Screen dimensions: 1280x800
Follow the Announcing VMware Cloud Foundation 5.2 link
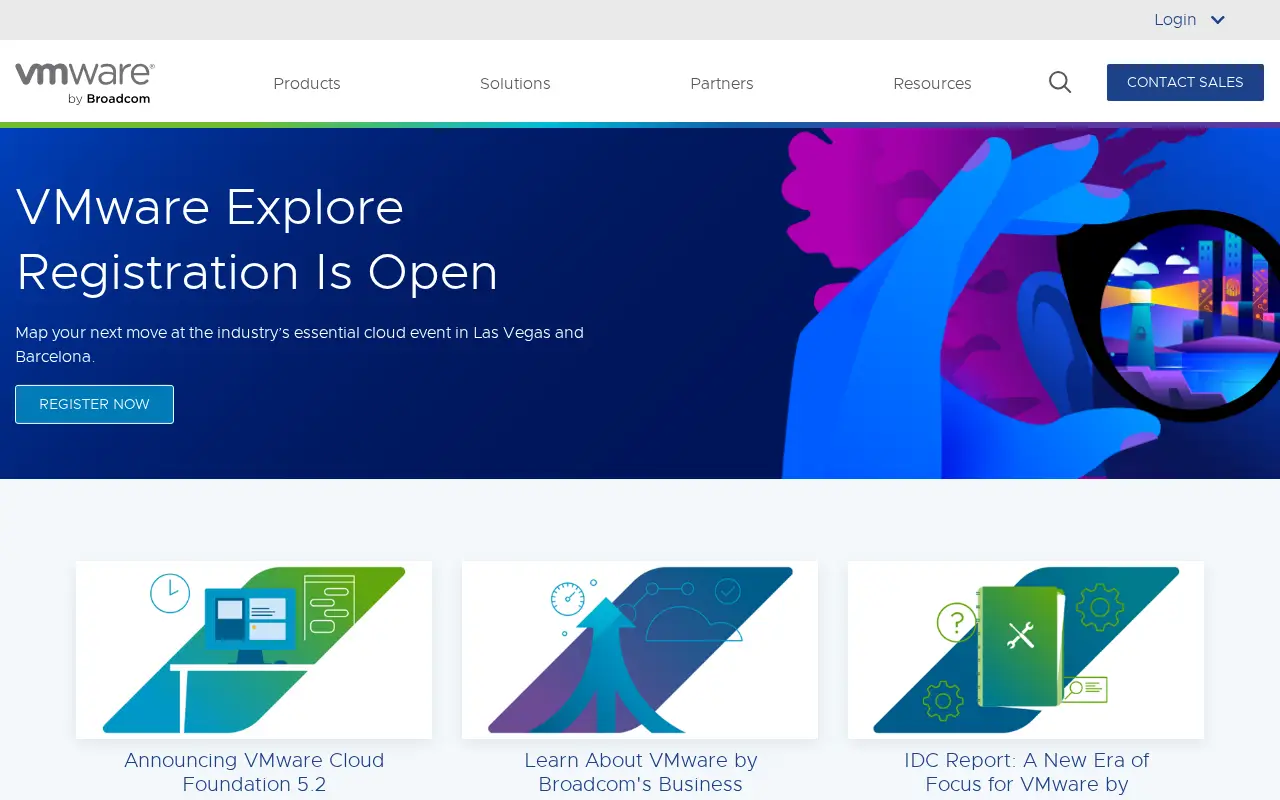coord(254,773)
